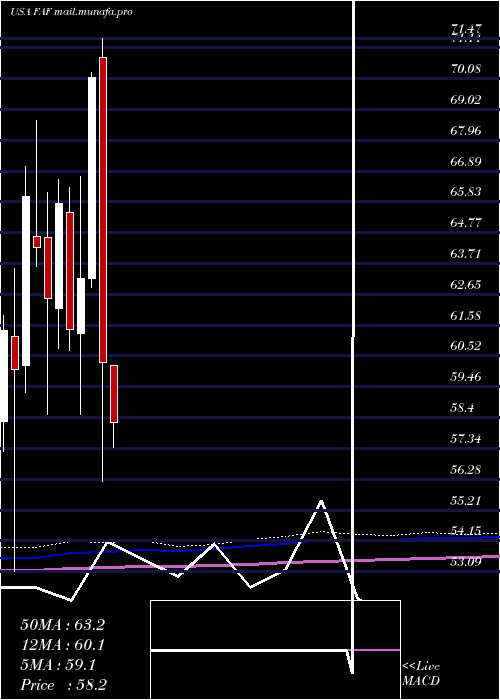Click the 65.83 price axis label
Screen dimensions: 500x700
pos(466,192)
